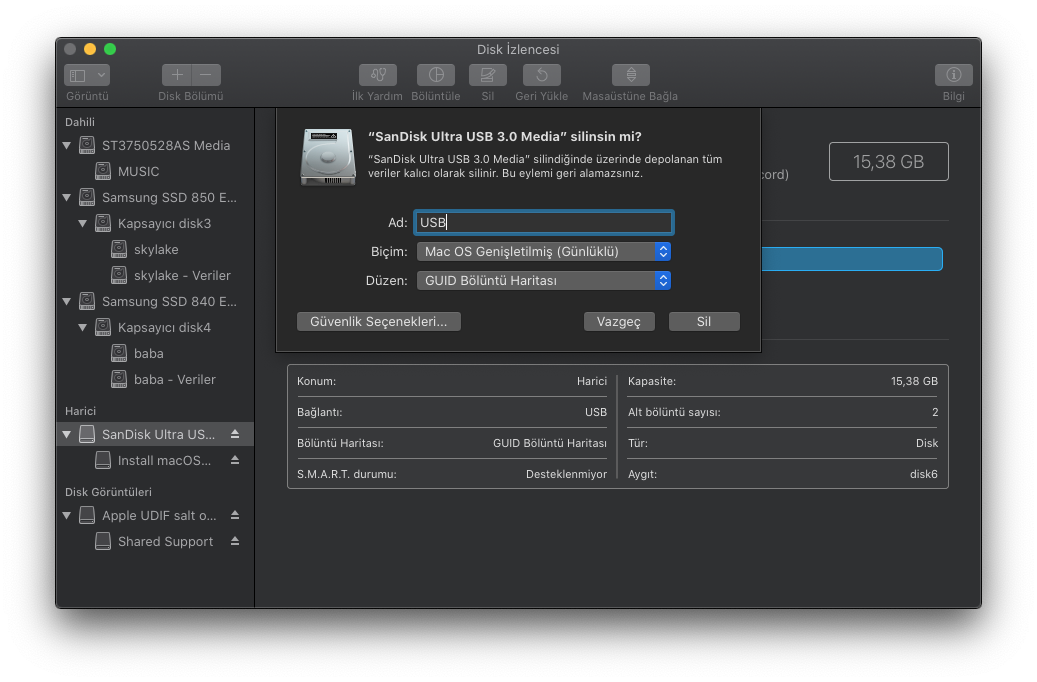The width and height of the screenshot is (1037, 682).
Task: Open the Görüntü view dropdown in toolbar
Action: 87,75
